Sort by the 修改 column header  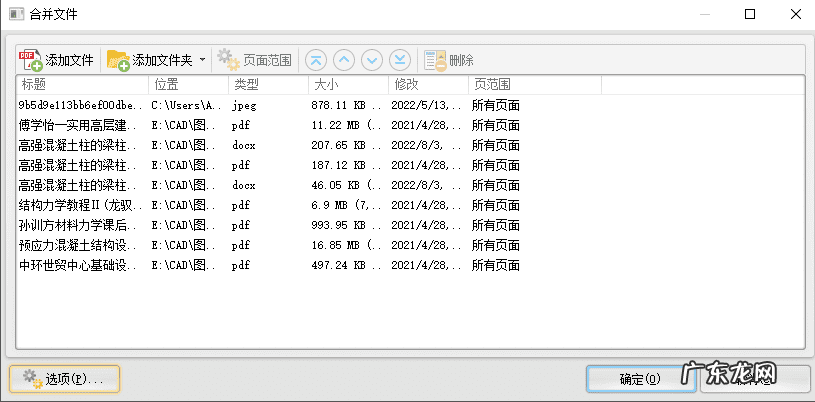(x=429, y=85)
